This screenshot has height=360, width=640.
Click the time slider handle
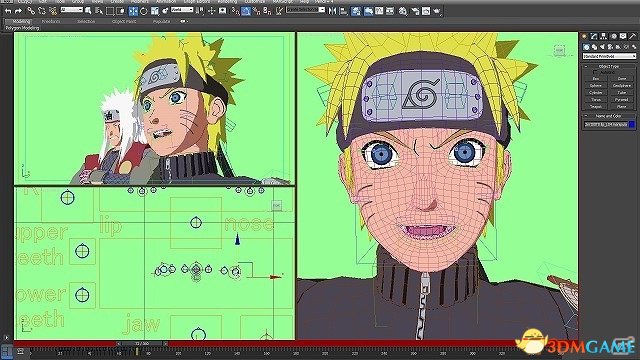pos(142,344)
